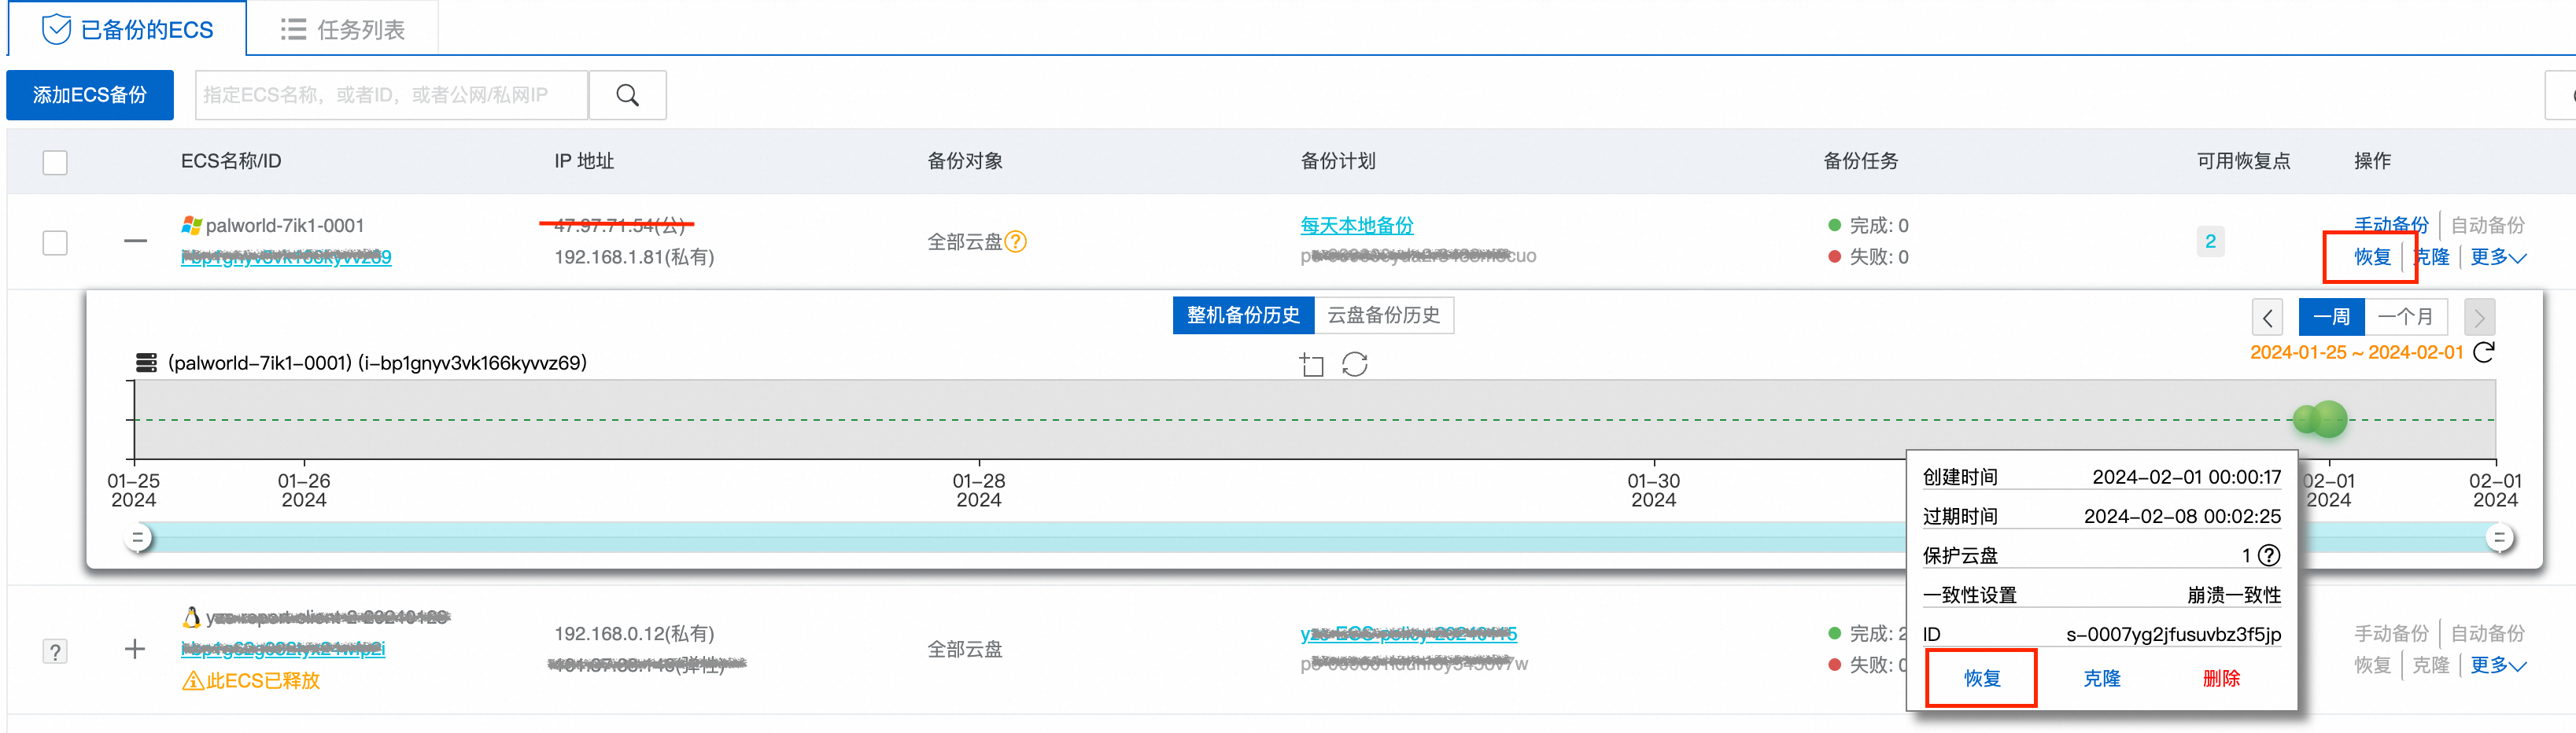Click right handle of timeline range slider
Image resolution: width=2576 pixels, height=733 pixels.
(x=2499, y=538)
